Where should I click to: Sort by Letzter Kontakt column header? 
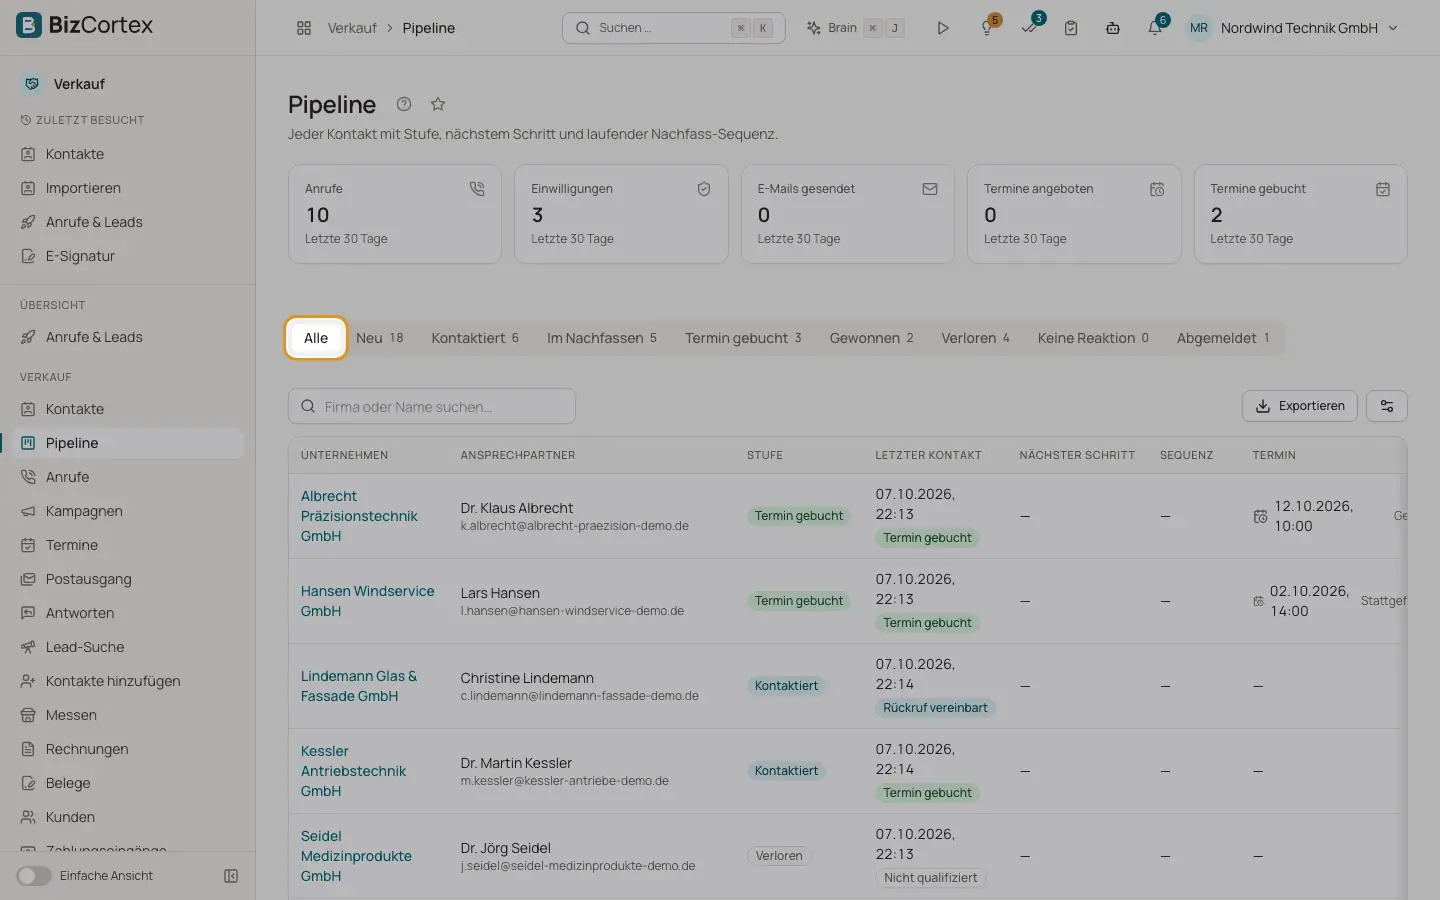point(928,455)
